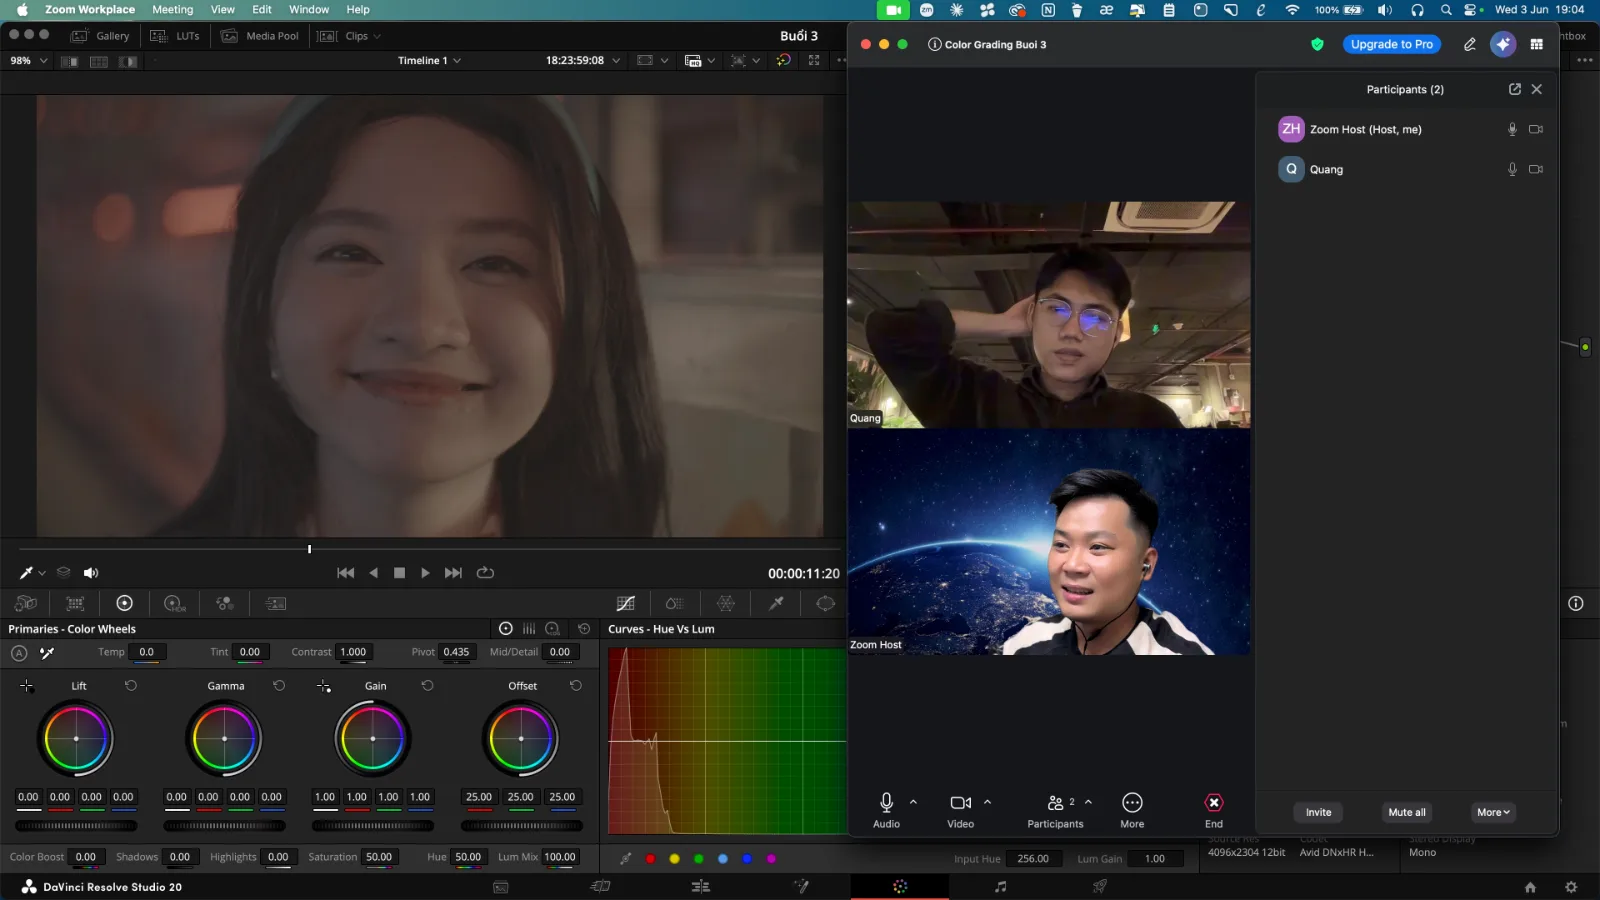Reset the Gain color wheel
The image size is (1600, 900).
(427, 686)
